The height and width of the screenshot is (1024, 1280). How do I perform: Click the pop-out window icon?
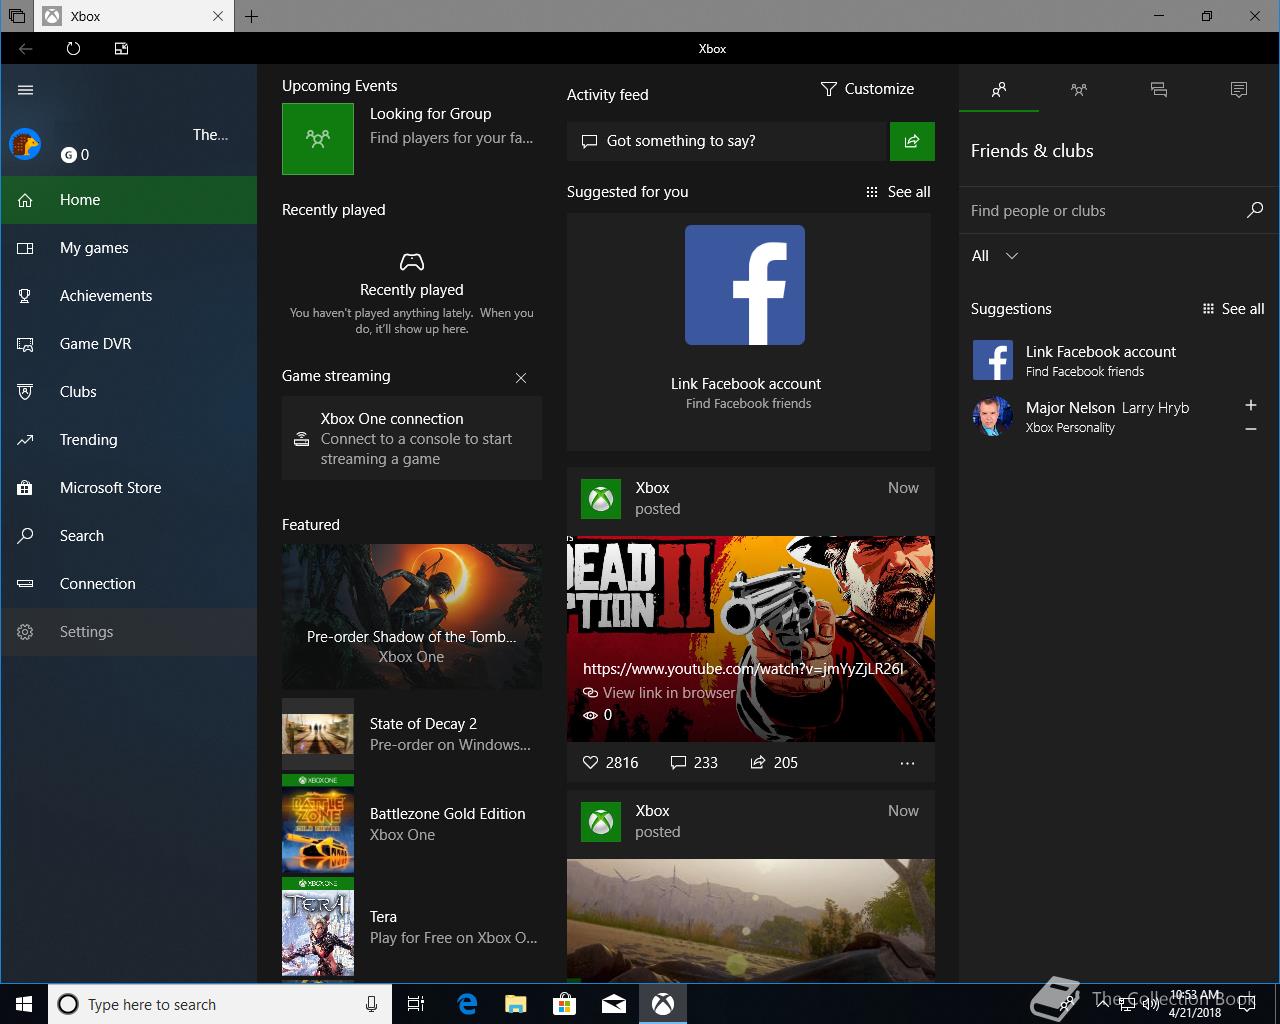(x=121, y=48)
